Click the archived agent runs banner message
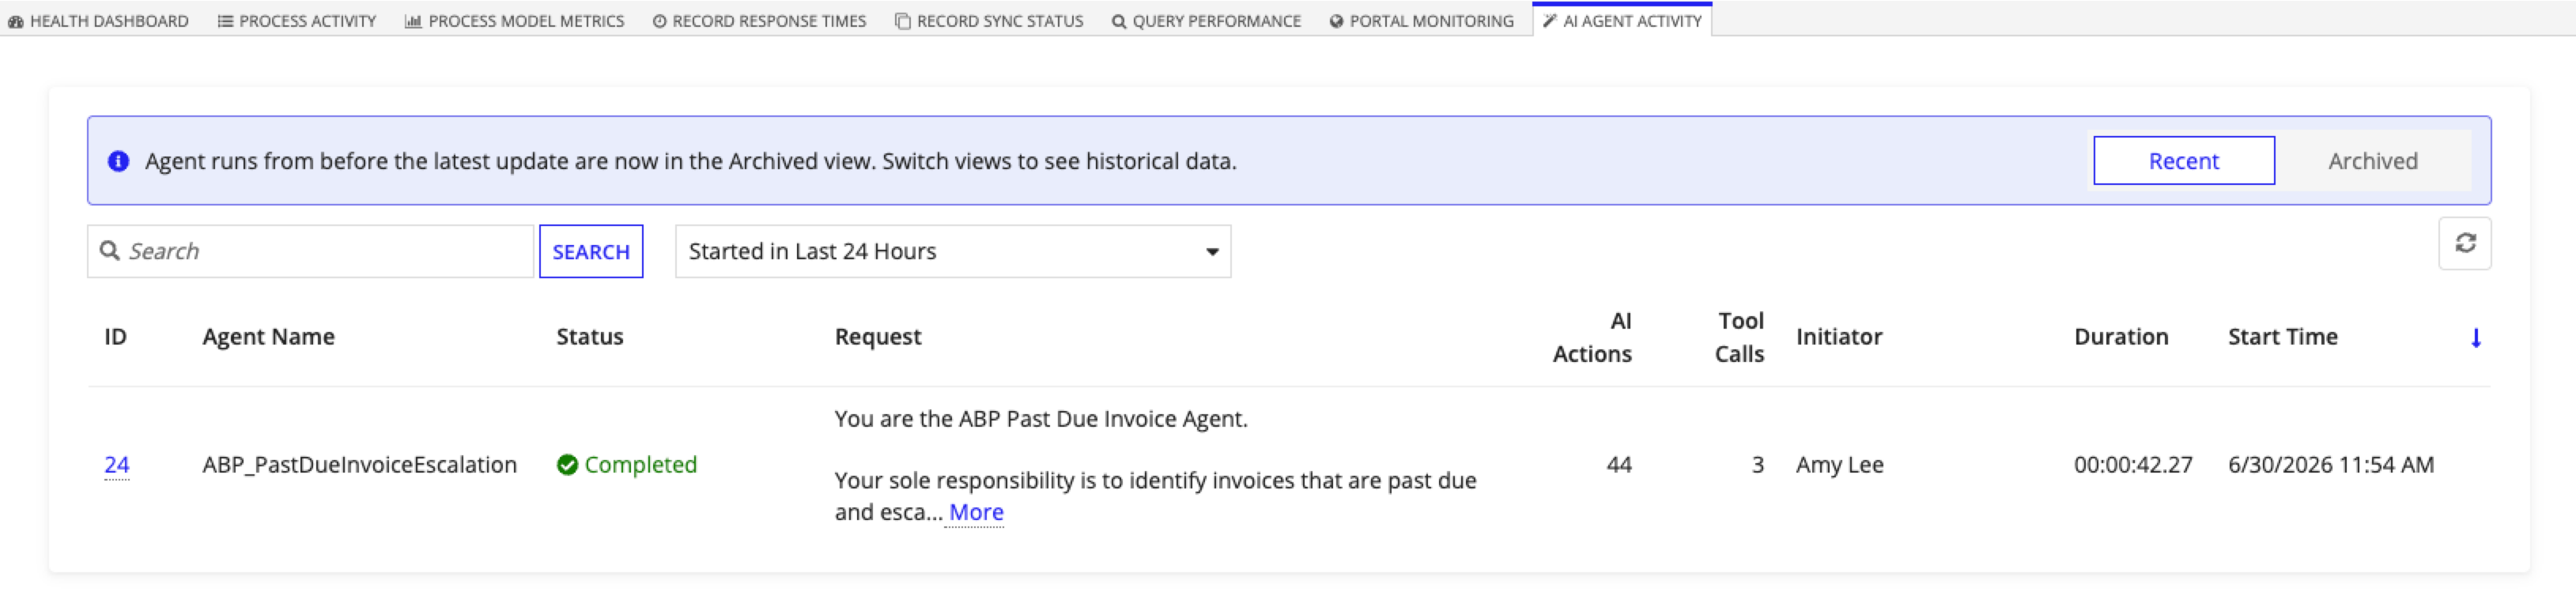This screenshot has height=607, width=2576. [x=690, y=161]
